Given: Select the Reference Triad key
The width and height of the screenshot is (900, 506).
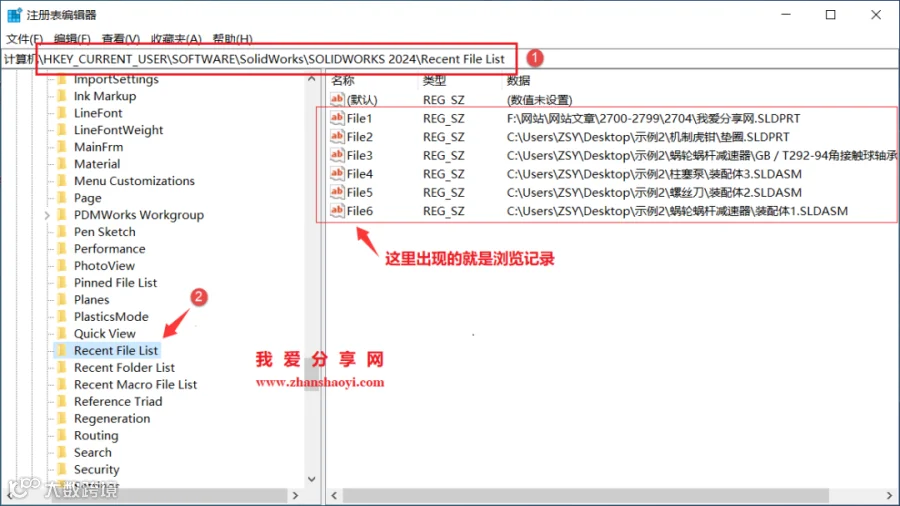Looking at the screenshot, I should click(118, 402).
